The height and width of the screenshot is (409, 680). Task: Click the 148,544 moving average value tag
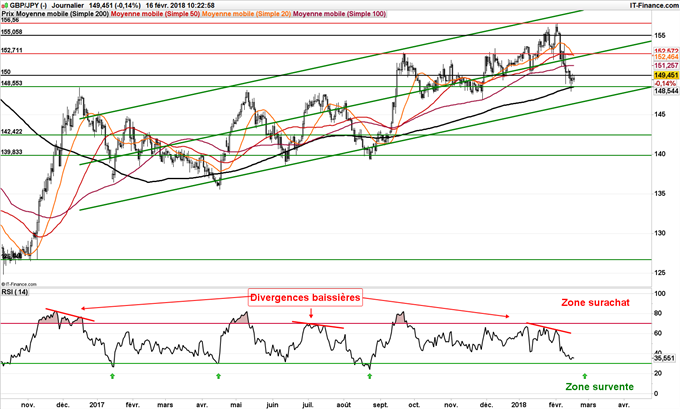[666, 91]
